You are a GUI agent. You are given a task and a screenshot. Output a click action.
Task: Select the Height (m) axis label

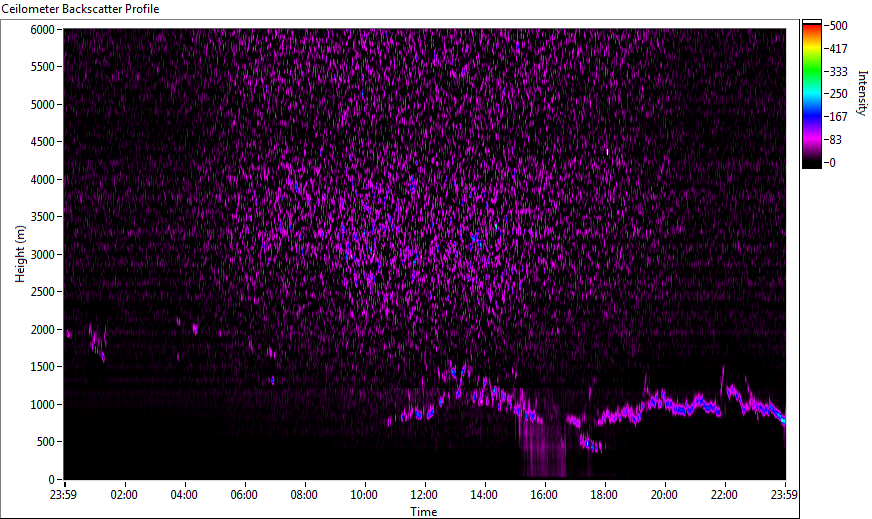tap(20, 254)
